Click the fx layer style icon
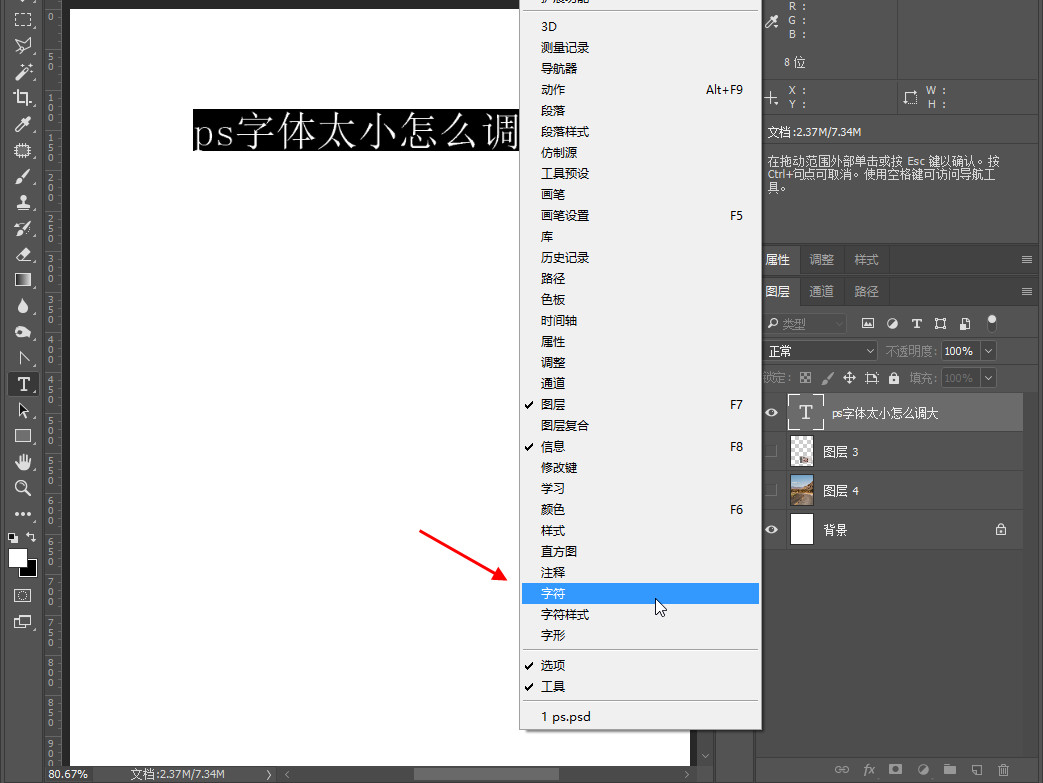The height and width of the screenshot is (783, 1043). [869, 770]
